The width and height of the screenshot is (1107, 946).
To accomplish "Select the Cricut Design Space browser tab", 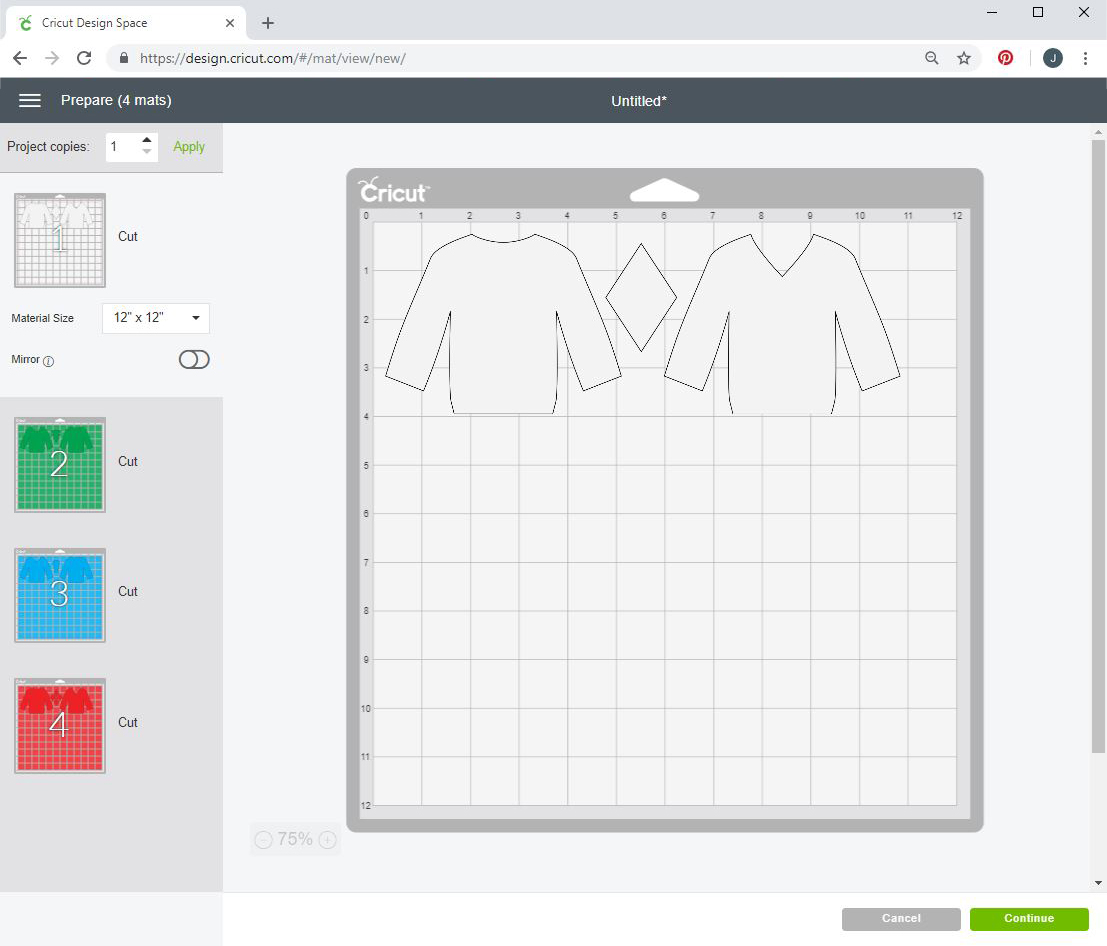I will point(126,23).
